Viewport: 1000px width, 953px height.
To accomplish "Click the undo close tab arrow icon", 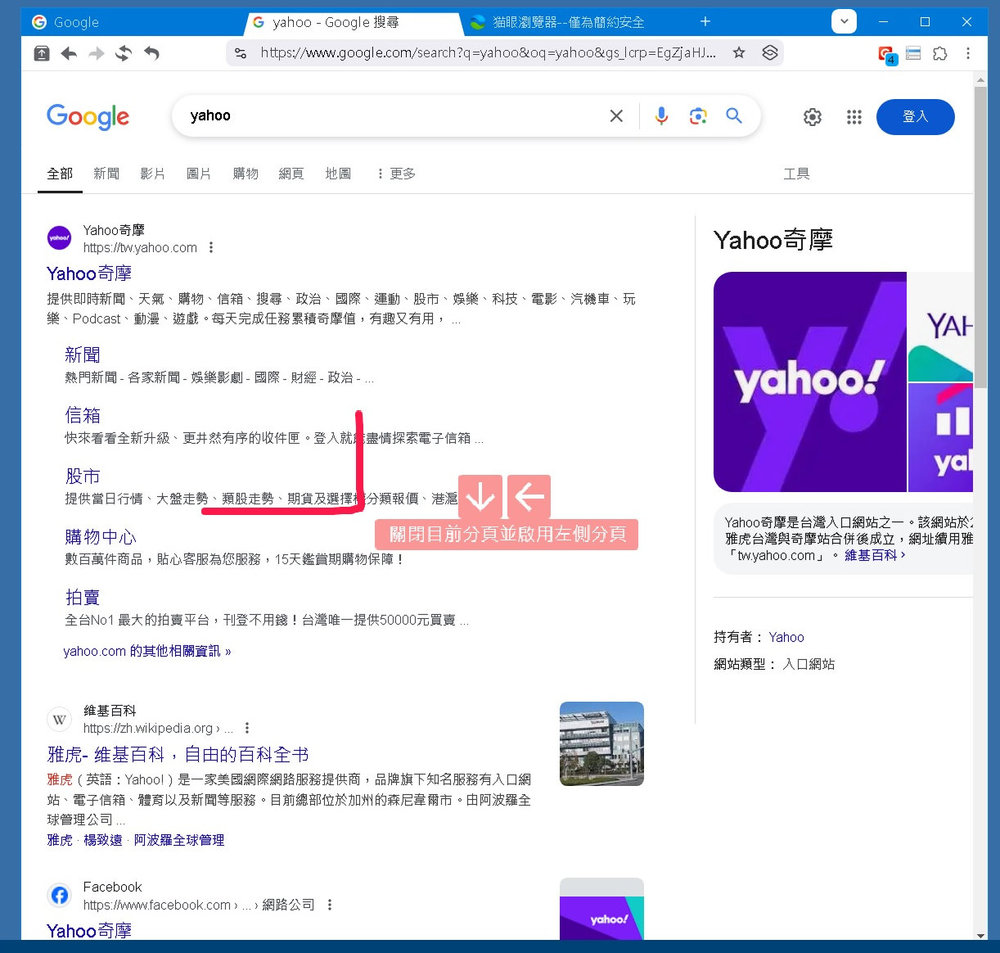I will [x=151, y=54].
